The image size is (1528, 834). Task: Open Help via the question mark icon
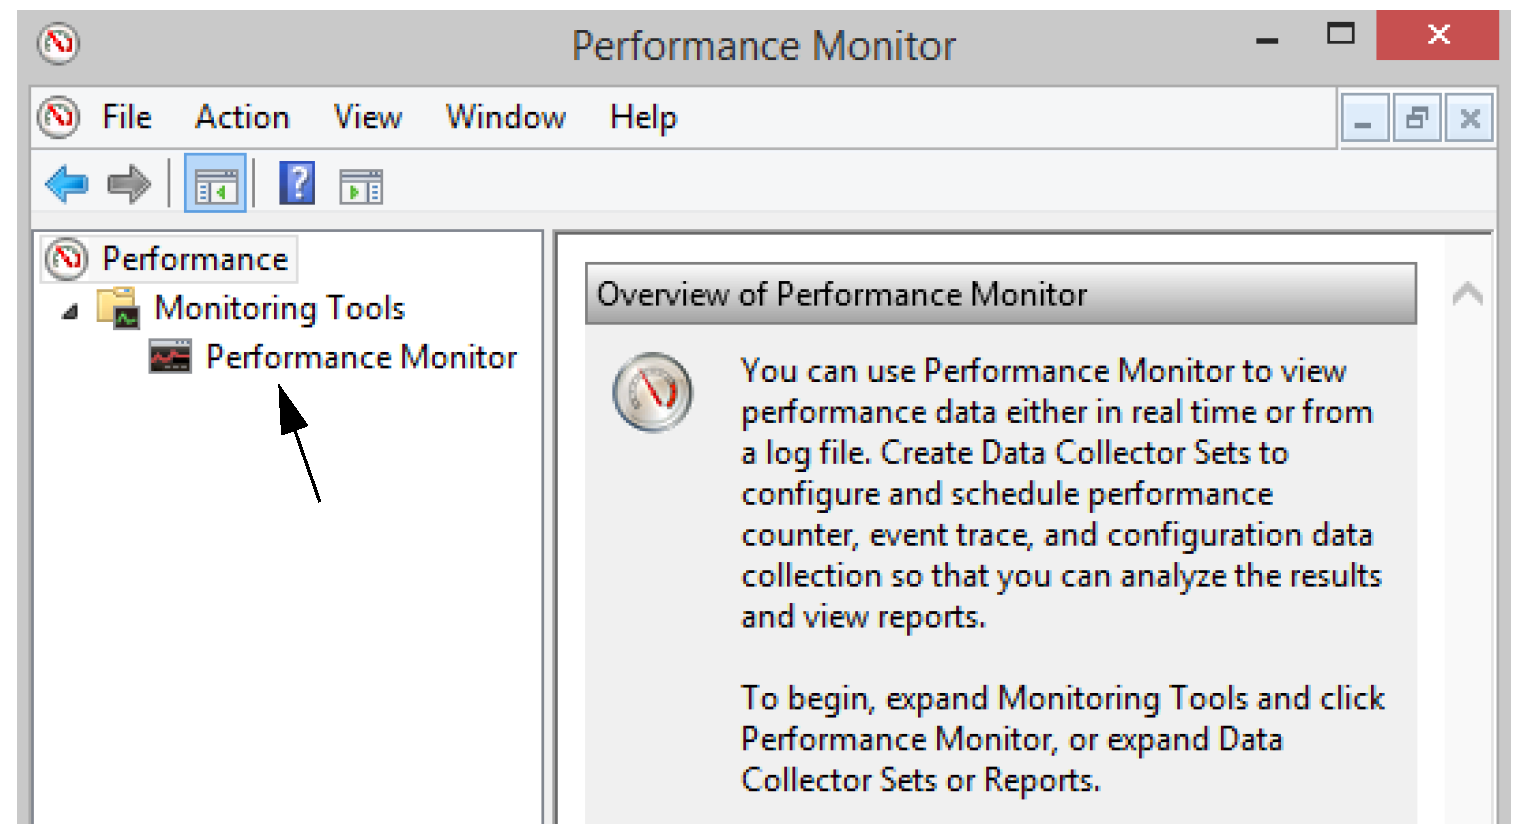[x=297, y=184]
